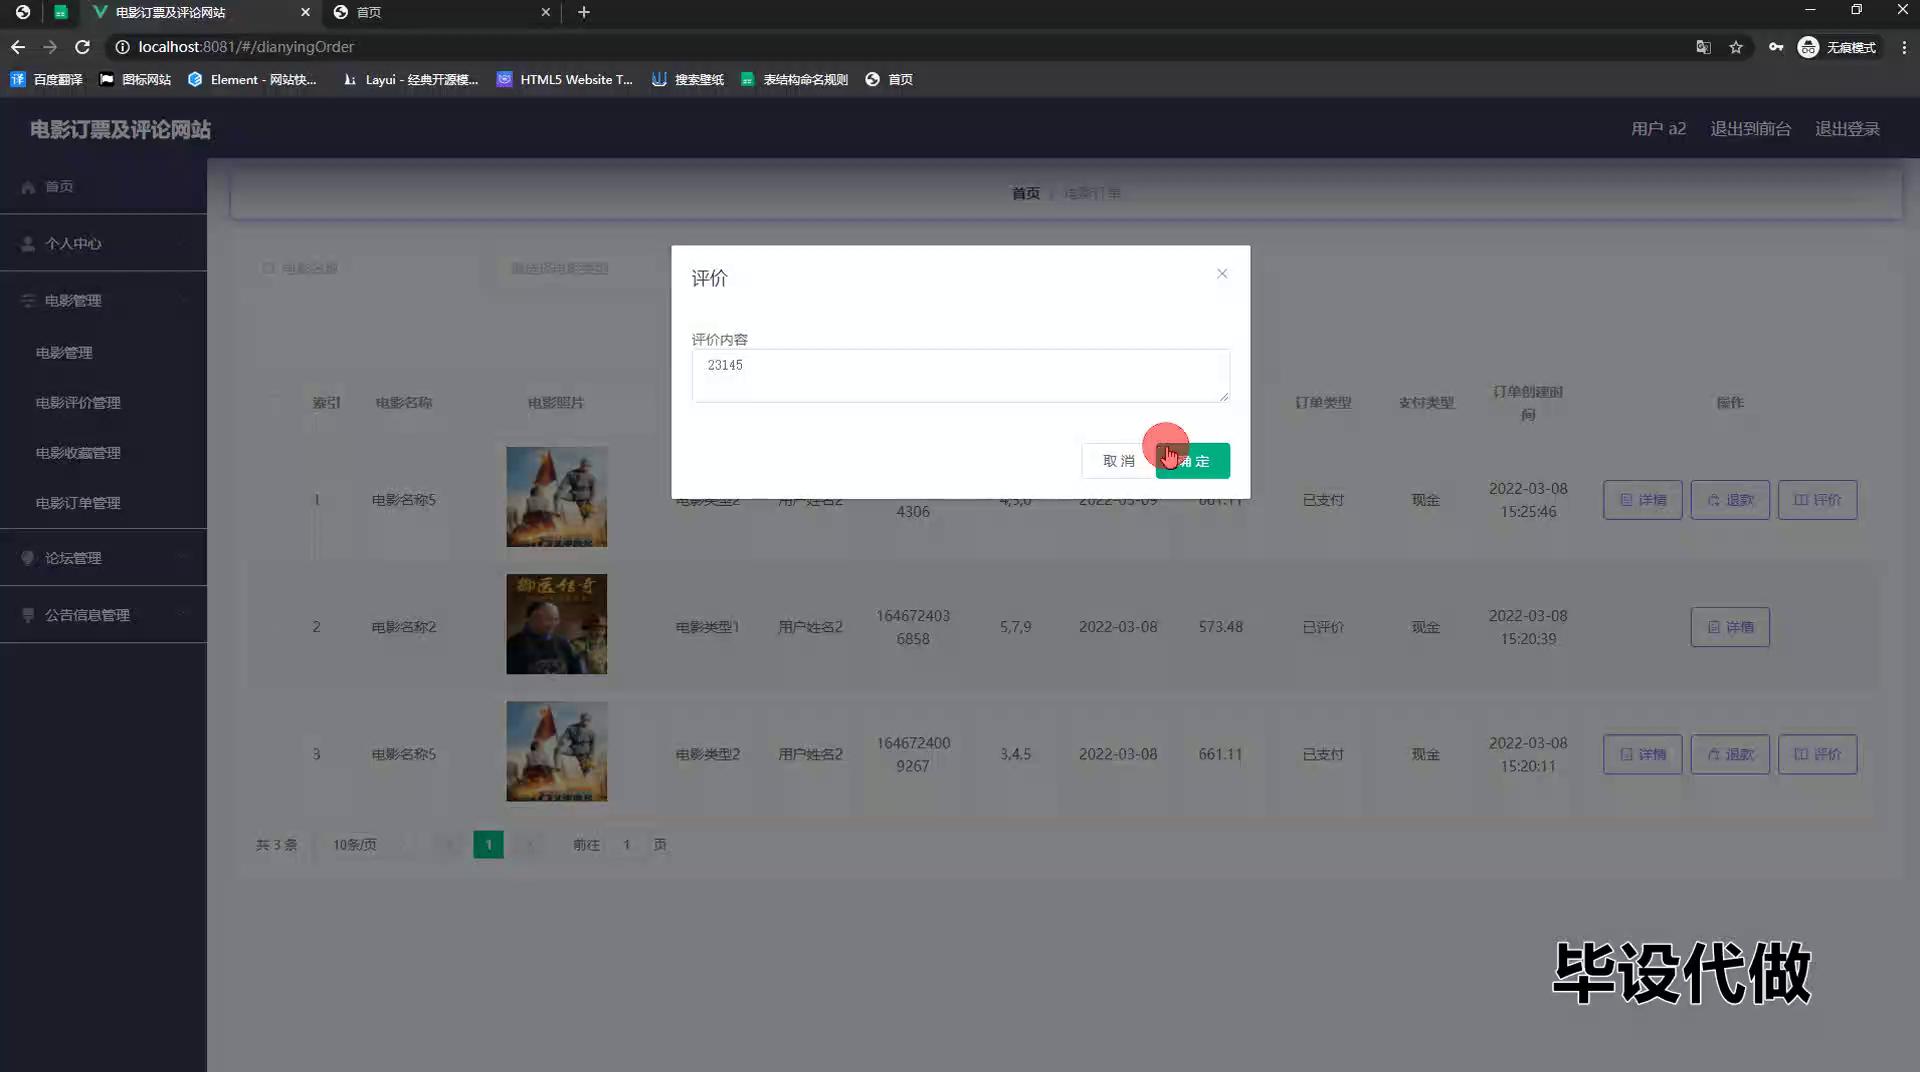1920x1072 pixels.
Task: Reload the page with the browser refresh icon
Action: click(83, 47)
